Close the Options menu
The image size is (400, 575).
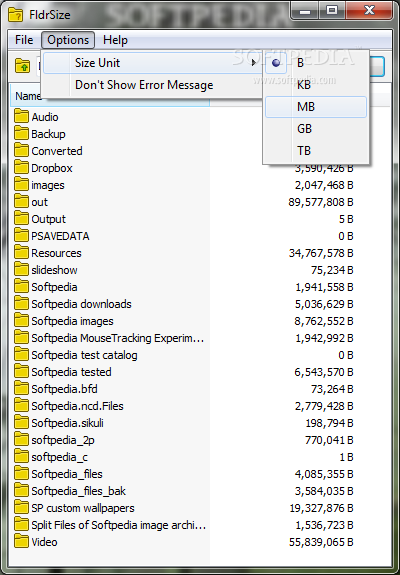68,40
